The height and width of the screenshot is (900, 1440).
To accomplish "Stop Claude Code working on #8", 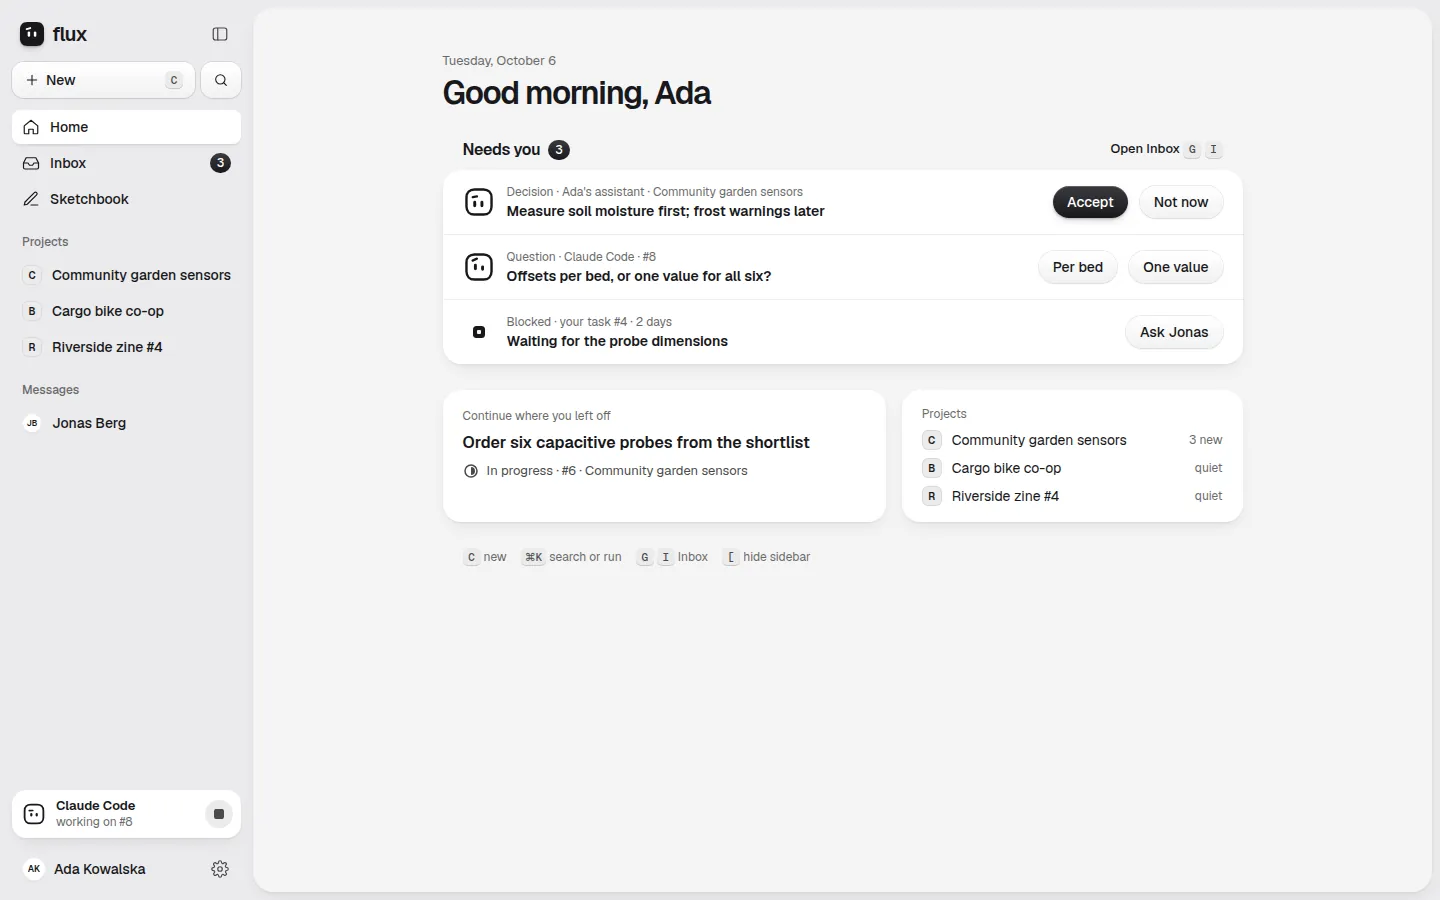I will click(x=219, y=814).
